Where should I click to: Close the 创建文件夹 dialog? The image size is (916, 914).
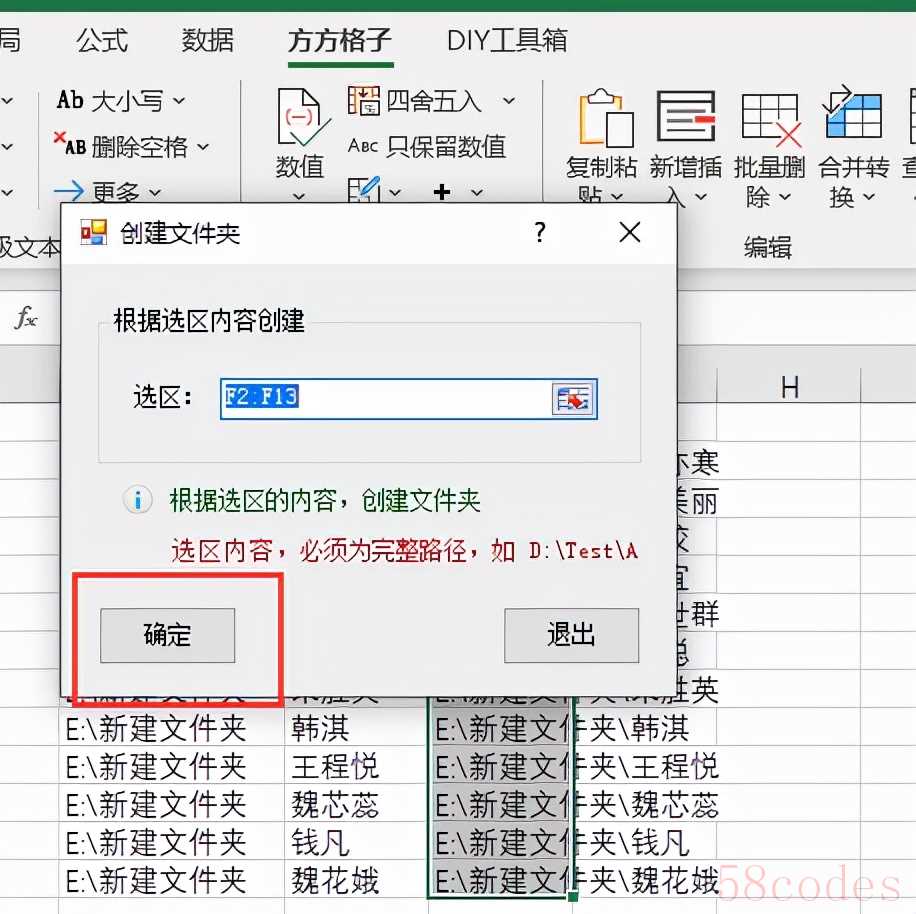pyautogui.click(x=630, y=233)
